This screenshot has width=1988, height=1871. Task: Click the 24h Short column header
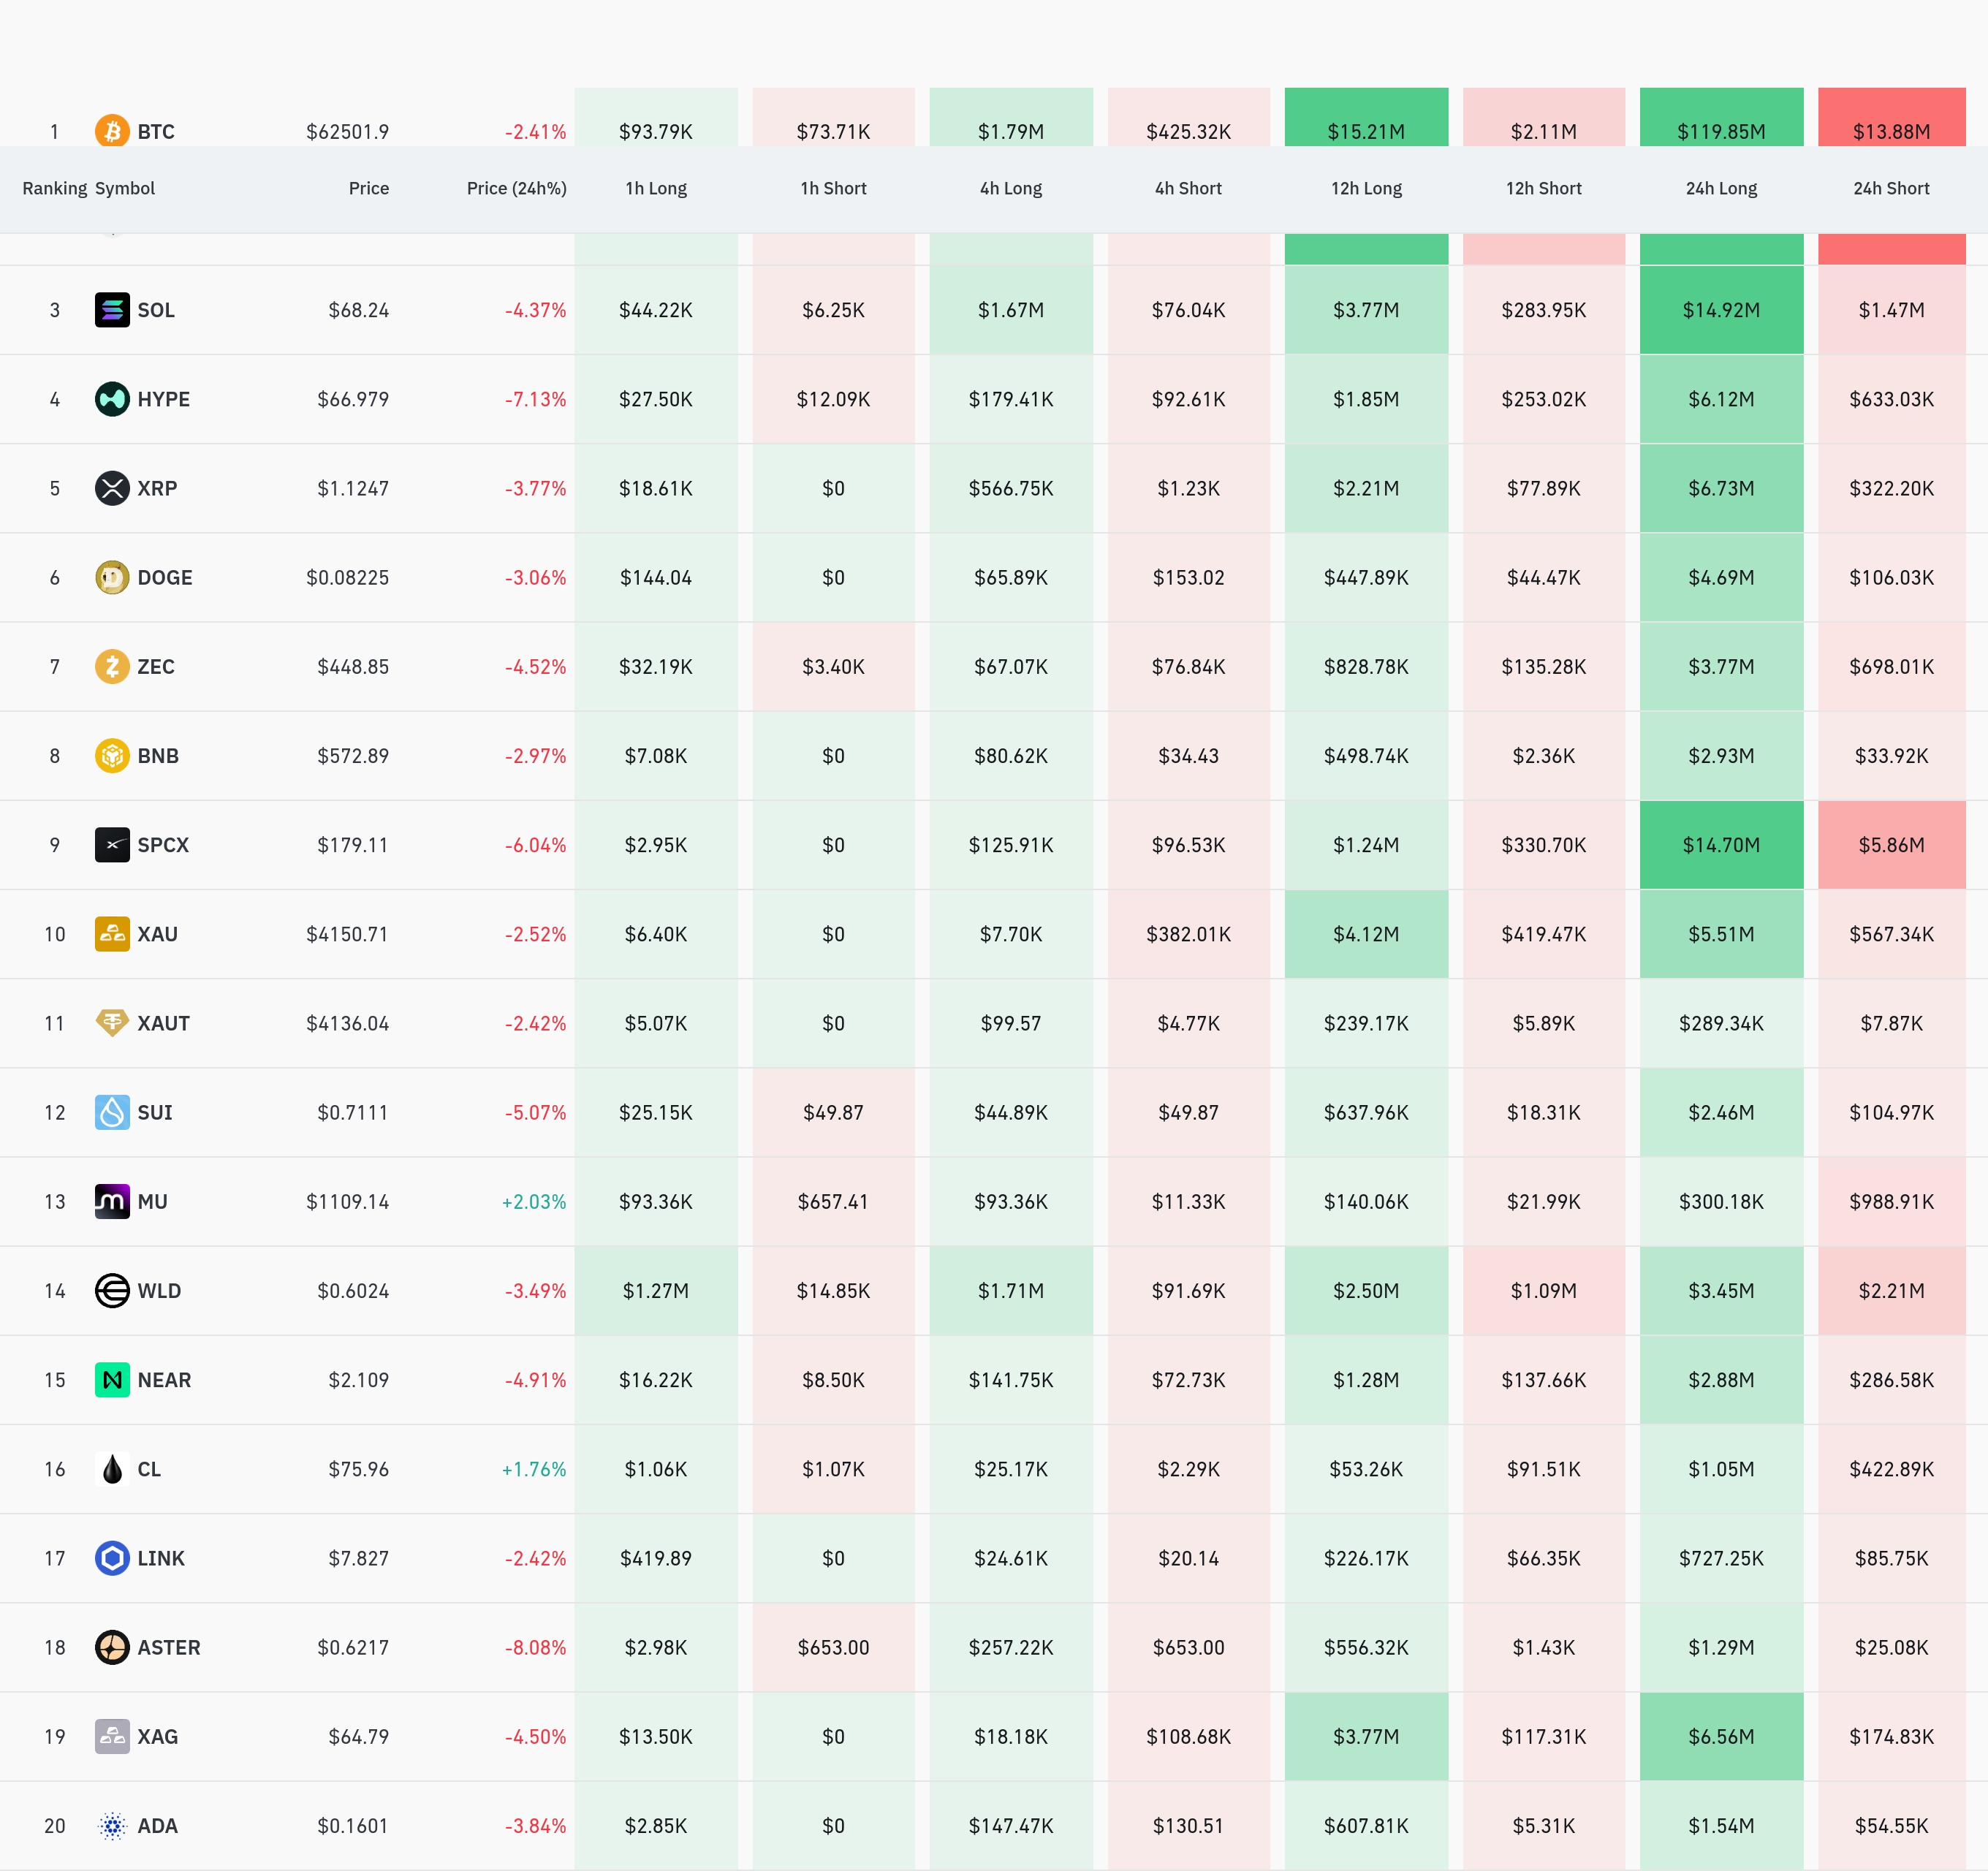(1892, 188)
